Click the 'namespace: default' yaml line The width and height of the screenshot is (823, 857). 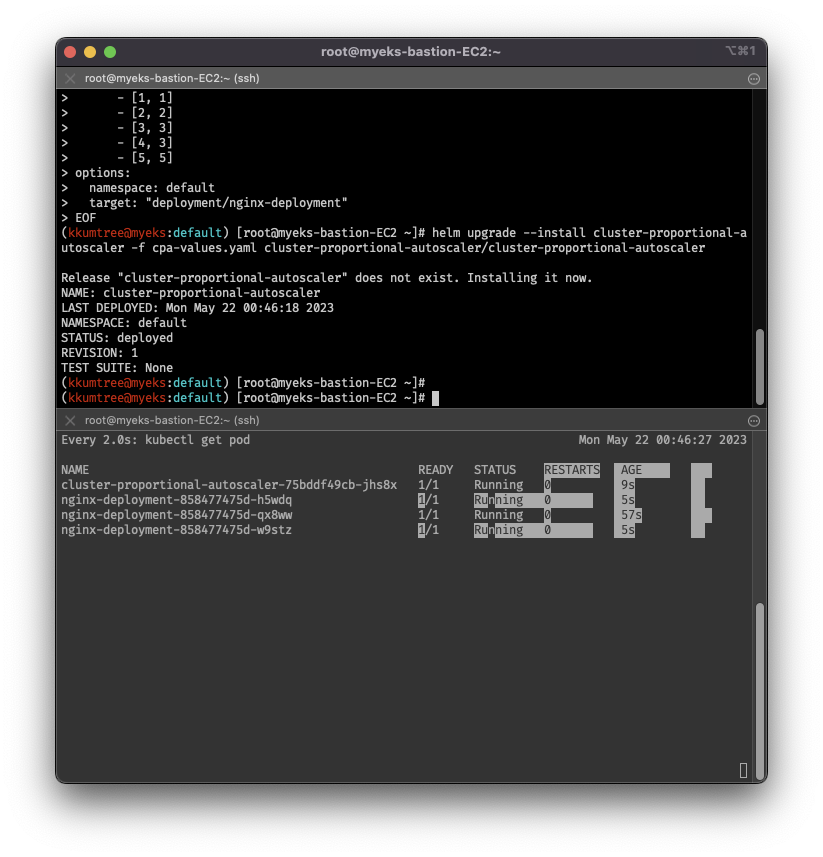(x=152, y=188)
